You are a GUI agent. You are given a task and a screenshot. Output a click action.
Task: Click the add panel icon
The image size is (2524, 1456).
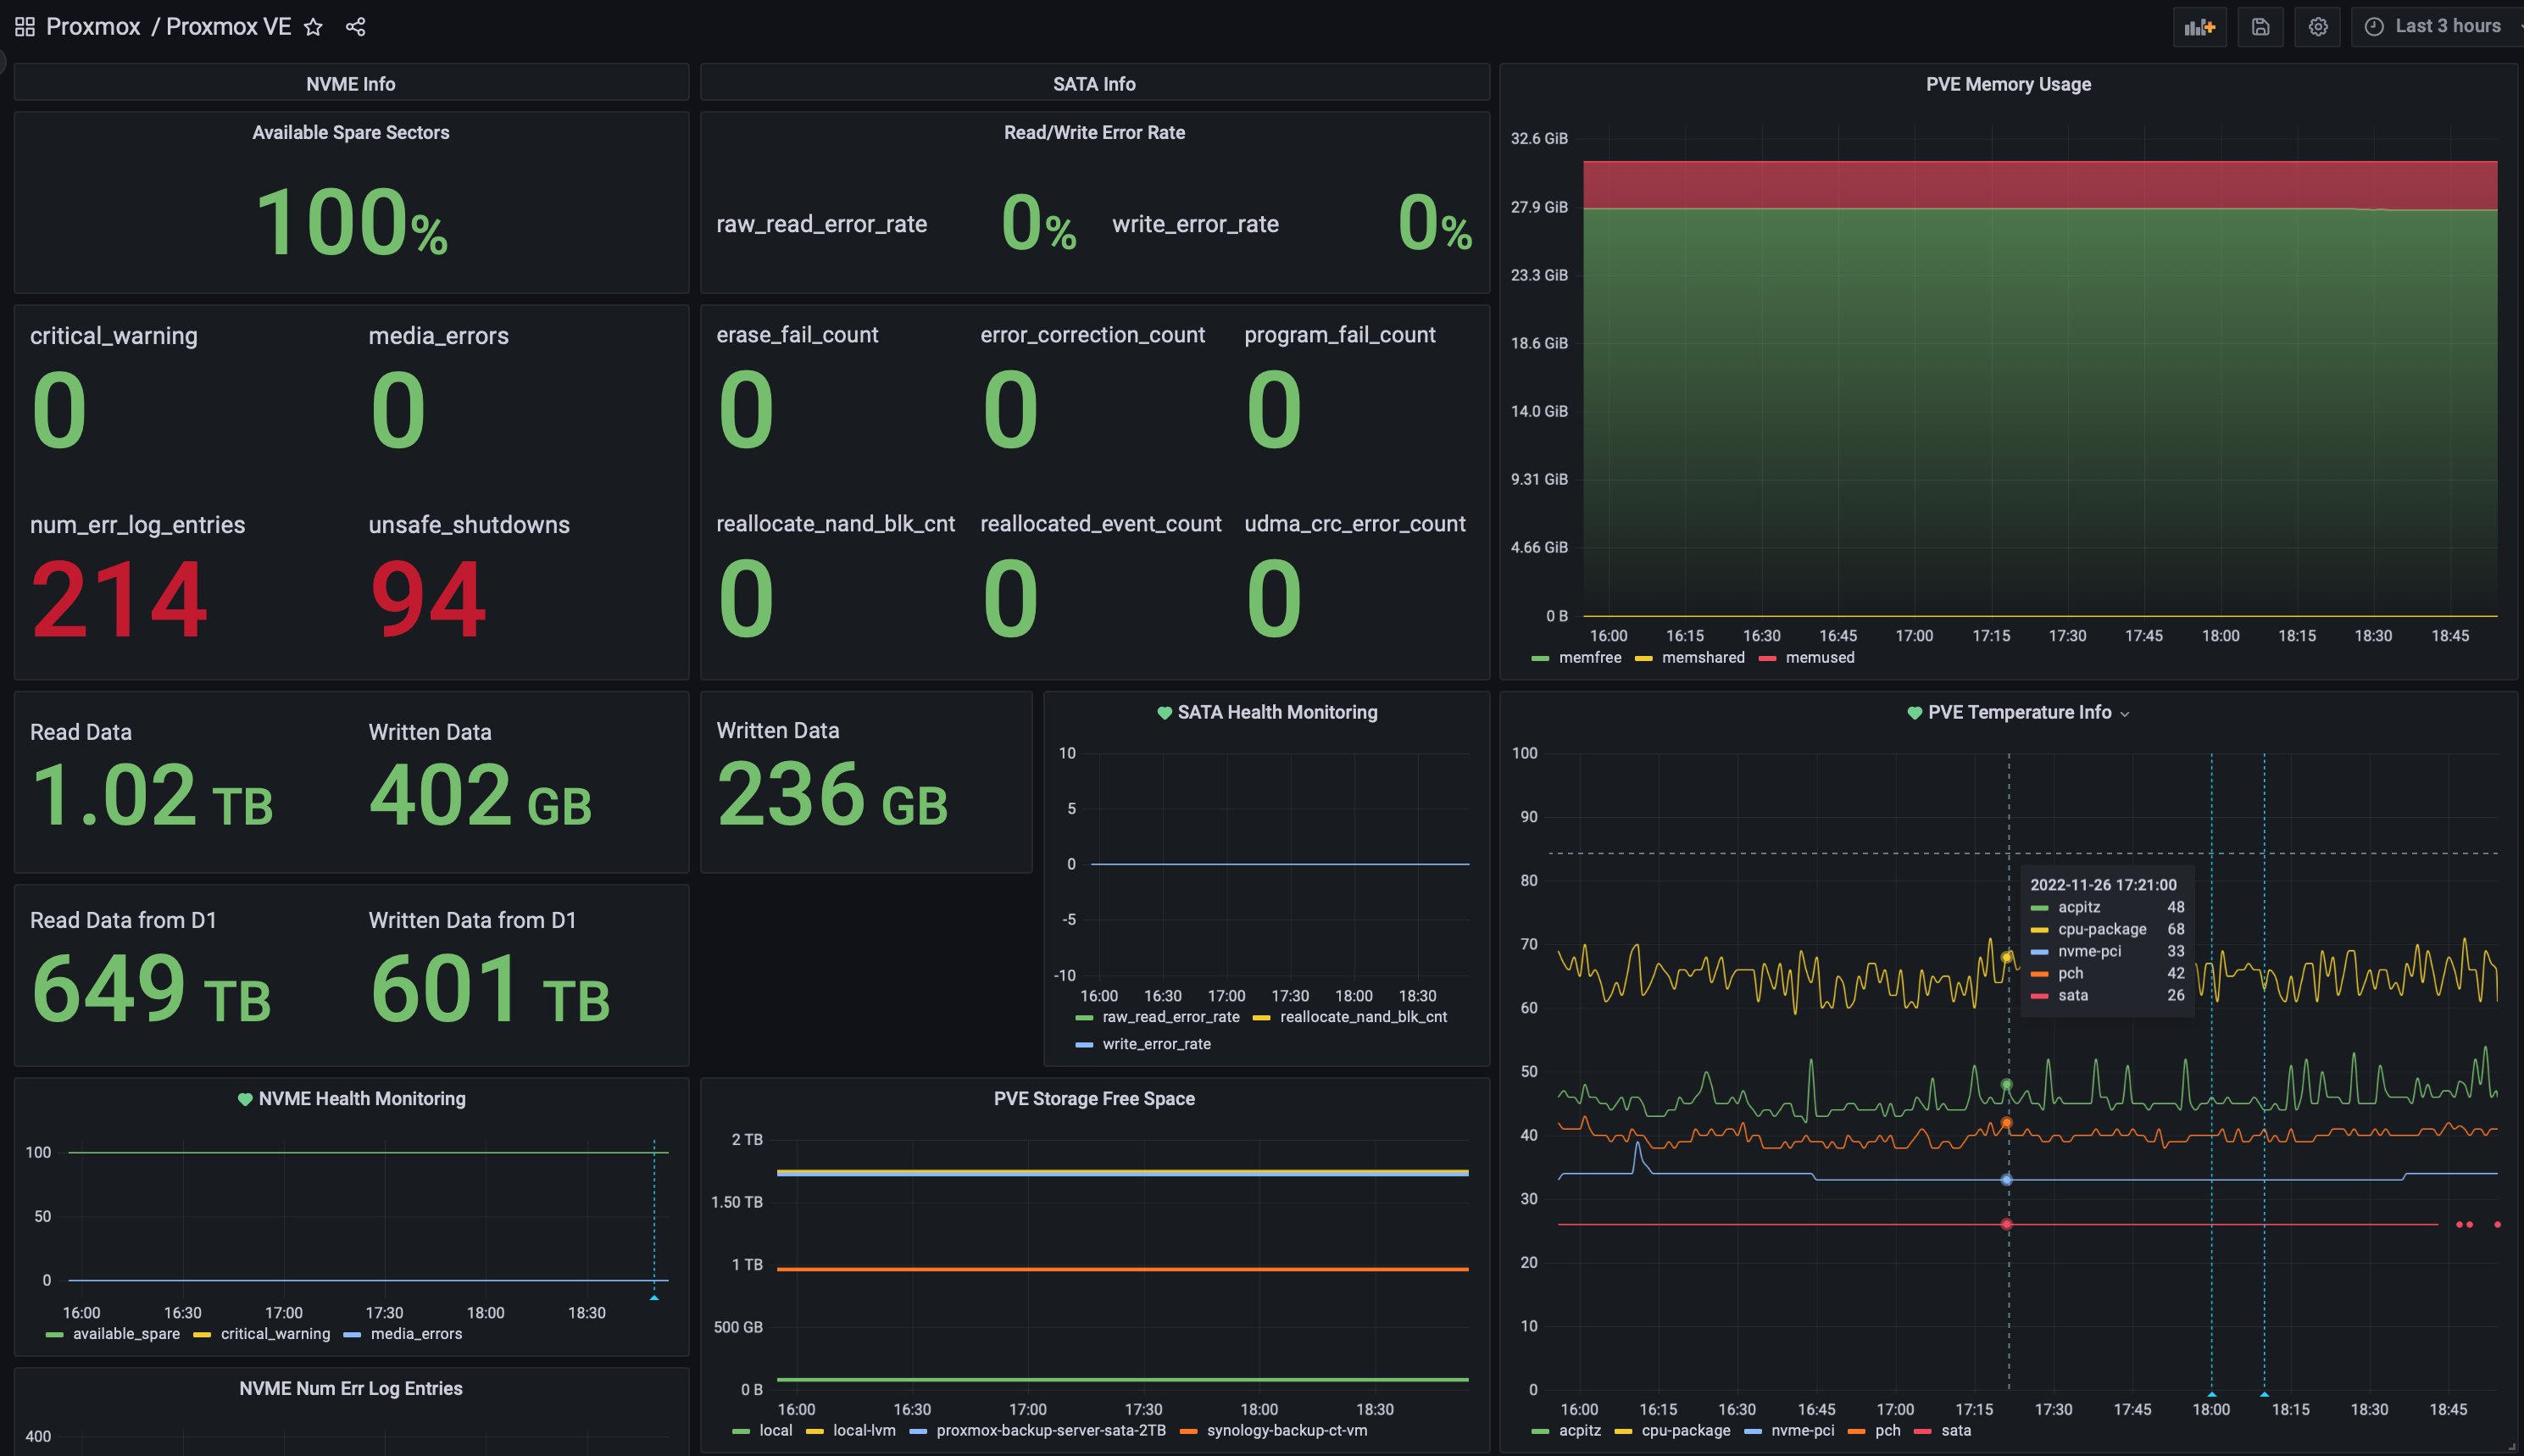pyautogui.click(x=2199, y=27)
